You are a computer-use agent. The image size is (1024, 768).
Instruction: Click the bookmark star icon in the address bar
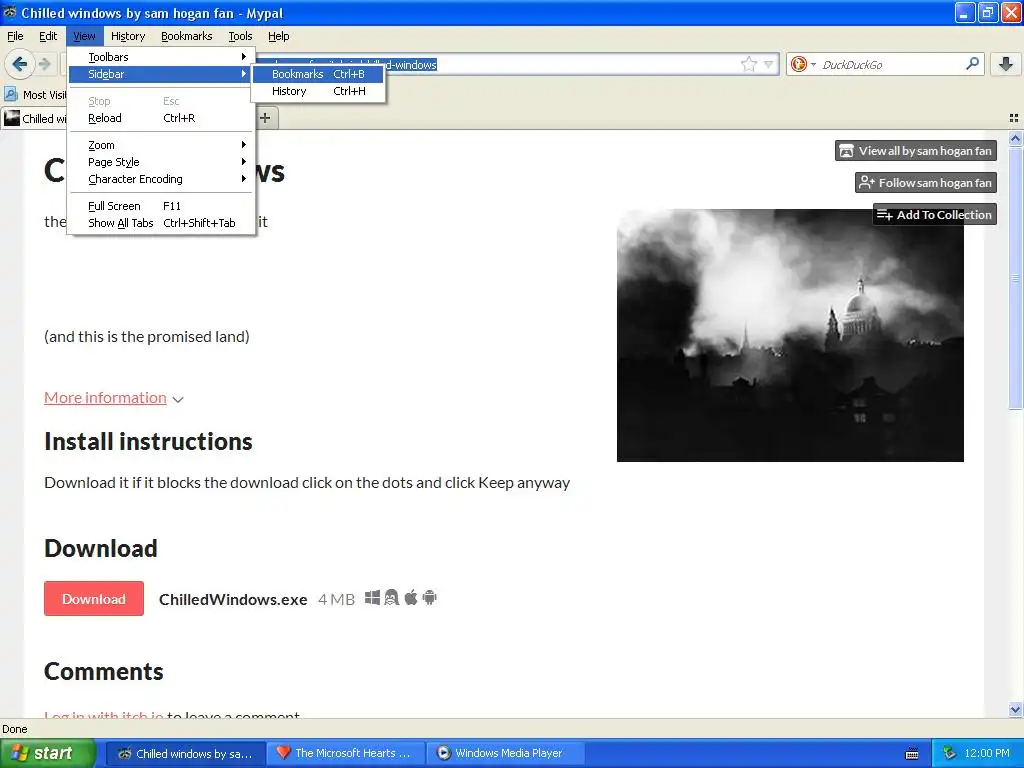click(748, 64)
